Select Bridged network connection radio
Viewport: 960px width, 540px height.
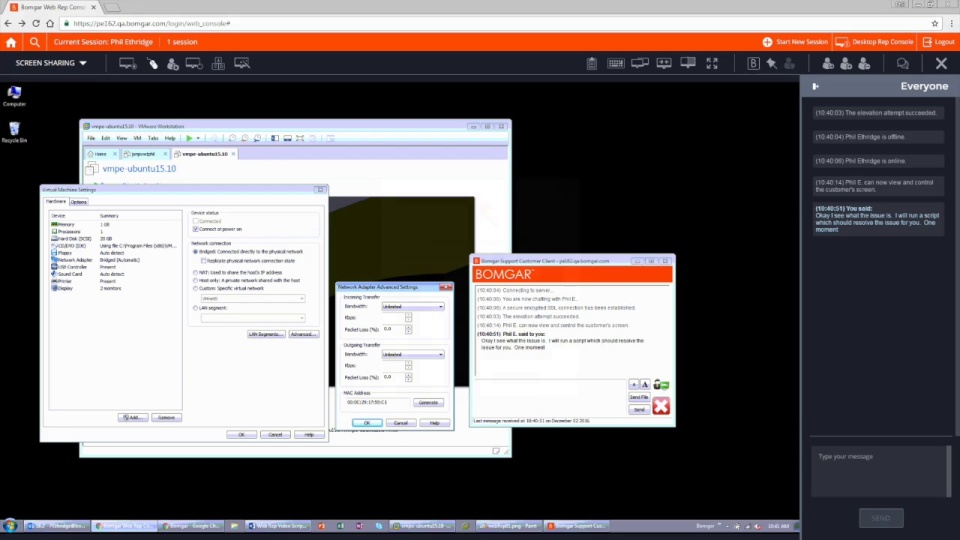click(x=196, y=252)
